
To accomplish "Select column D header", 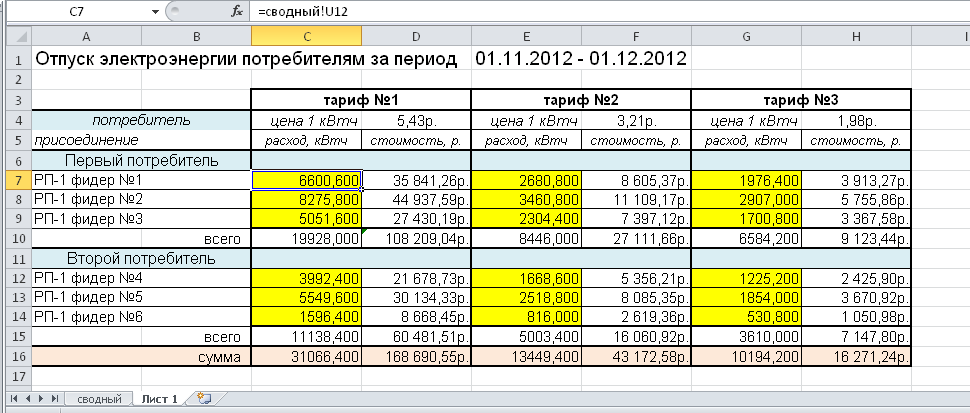I will (x=415, y=36).
